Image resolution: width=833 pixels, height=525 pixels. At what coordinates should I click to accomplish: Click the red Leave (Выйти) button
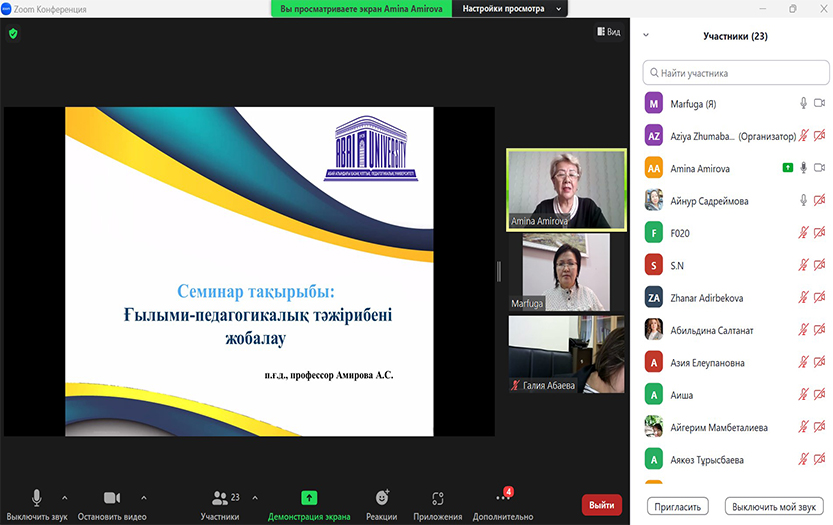pyautogui.click(x=601, y=505)
